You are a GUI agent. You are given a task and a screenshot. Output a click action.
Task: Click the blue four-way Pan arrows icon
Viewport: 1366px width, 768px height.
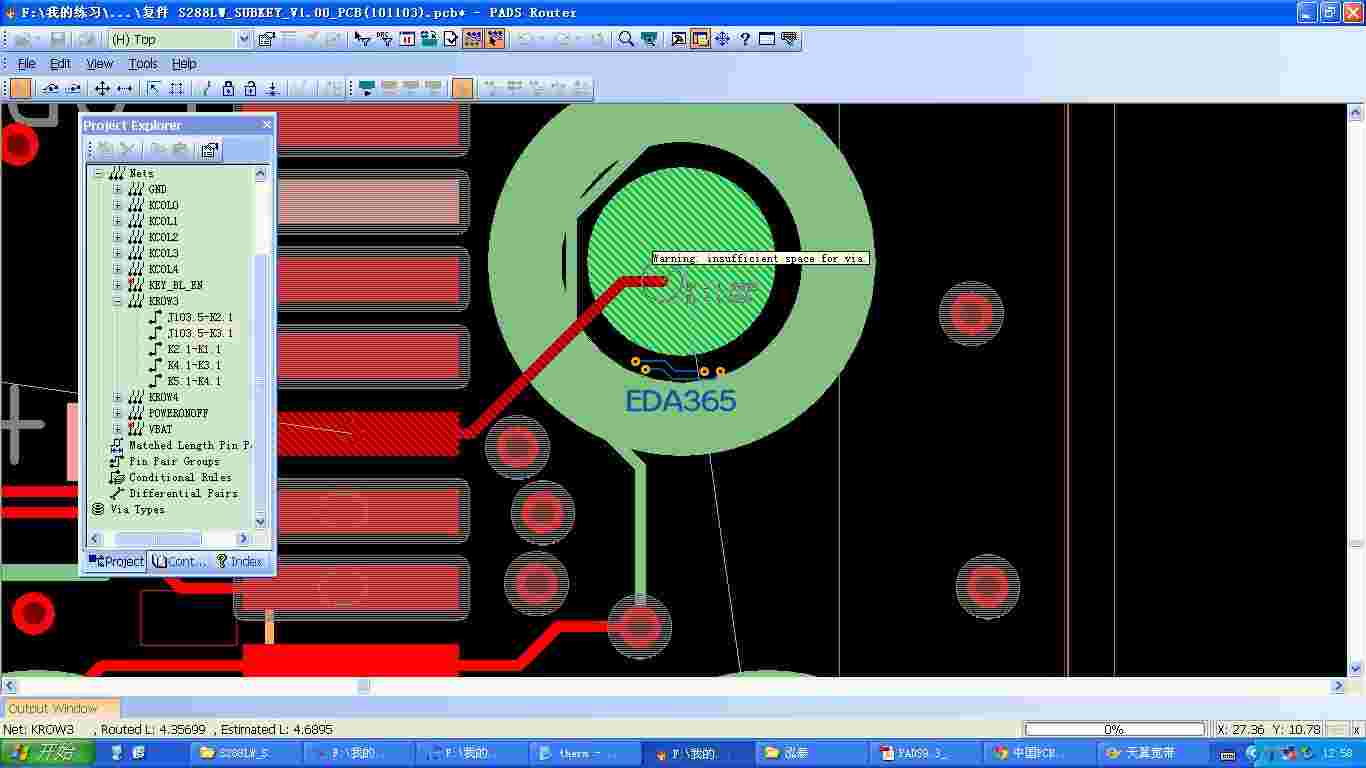tap(722, 39)
